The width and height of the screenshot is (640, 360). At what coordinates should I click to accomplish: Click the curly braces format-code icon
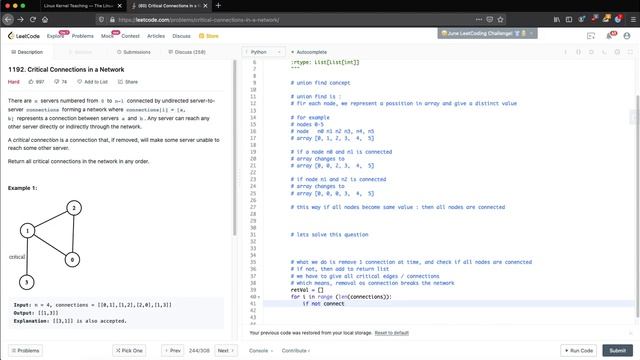pyautogui.click(x=578, y=52)
